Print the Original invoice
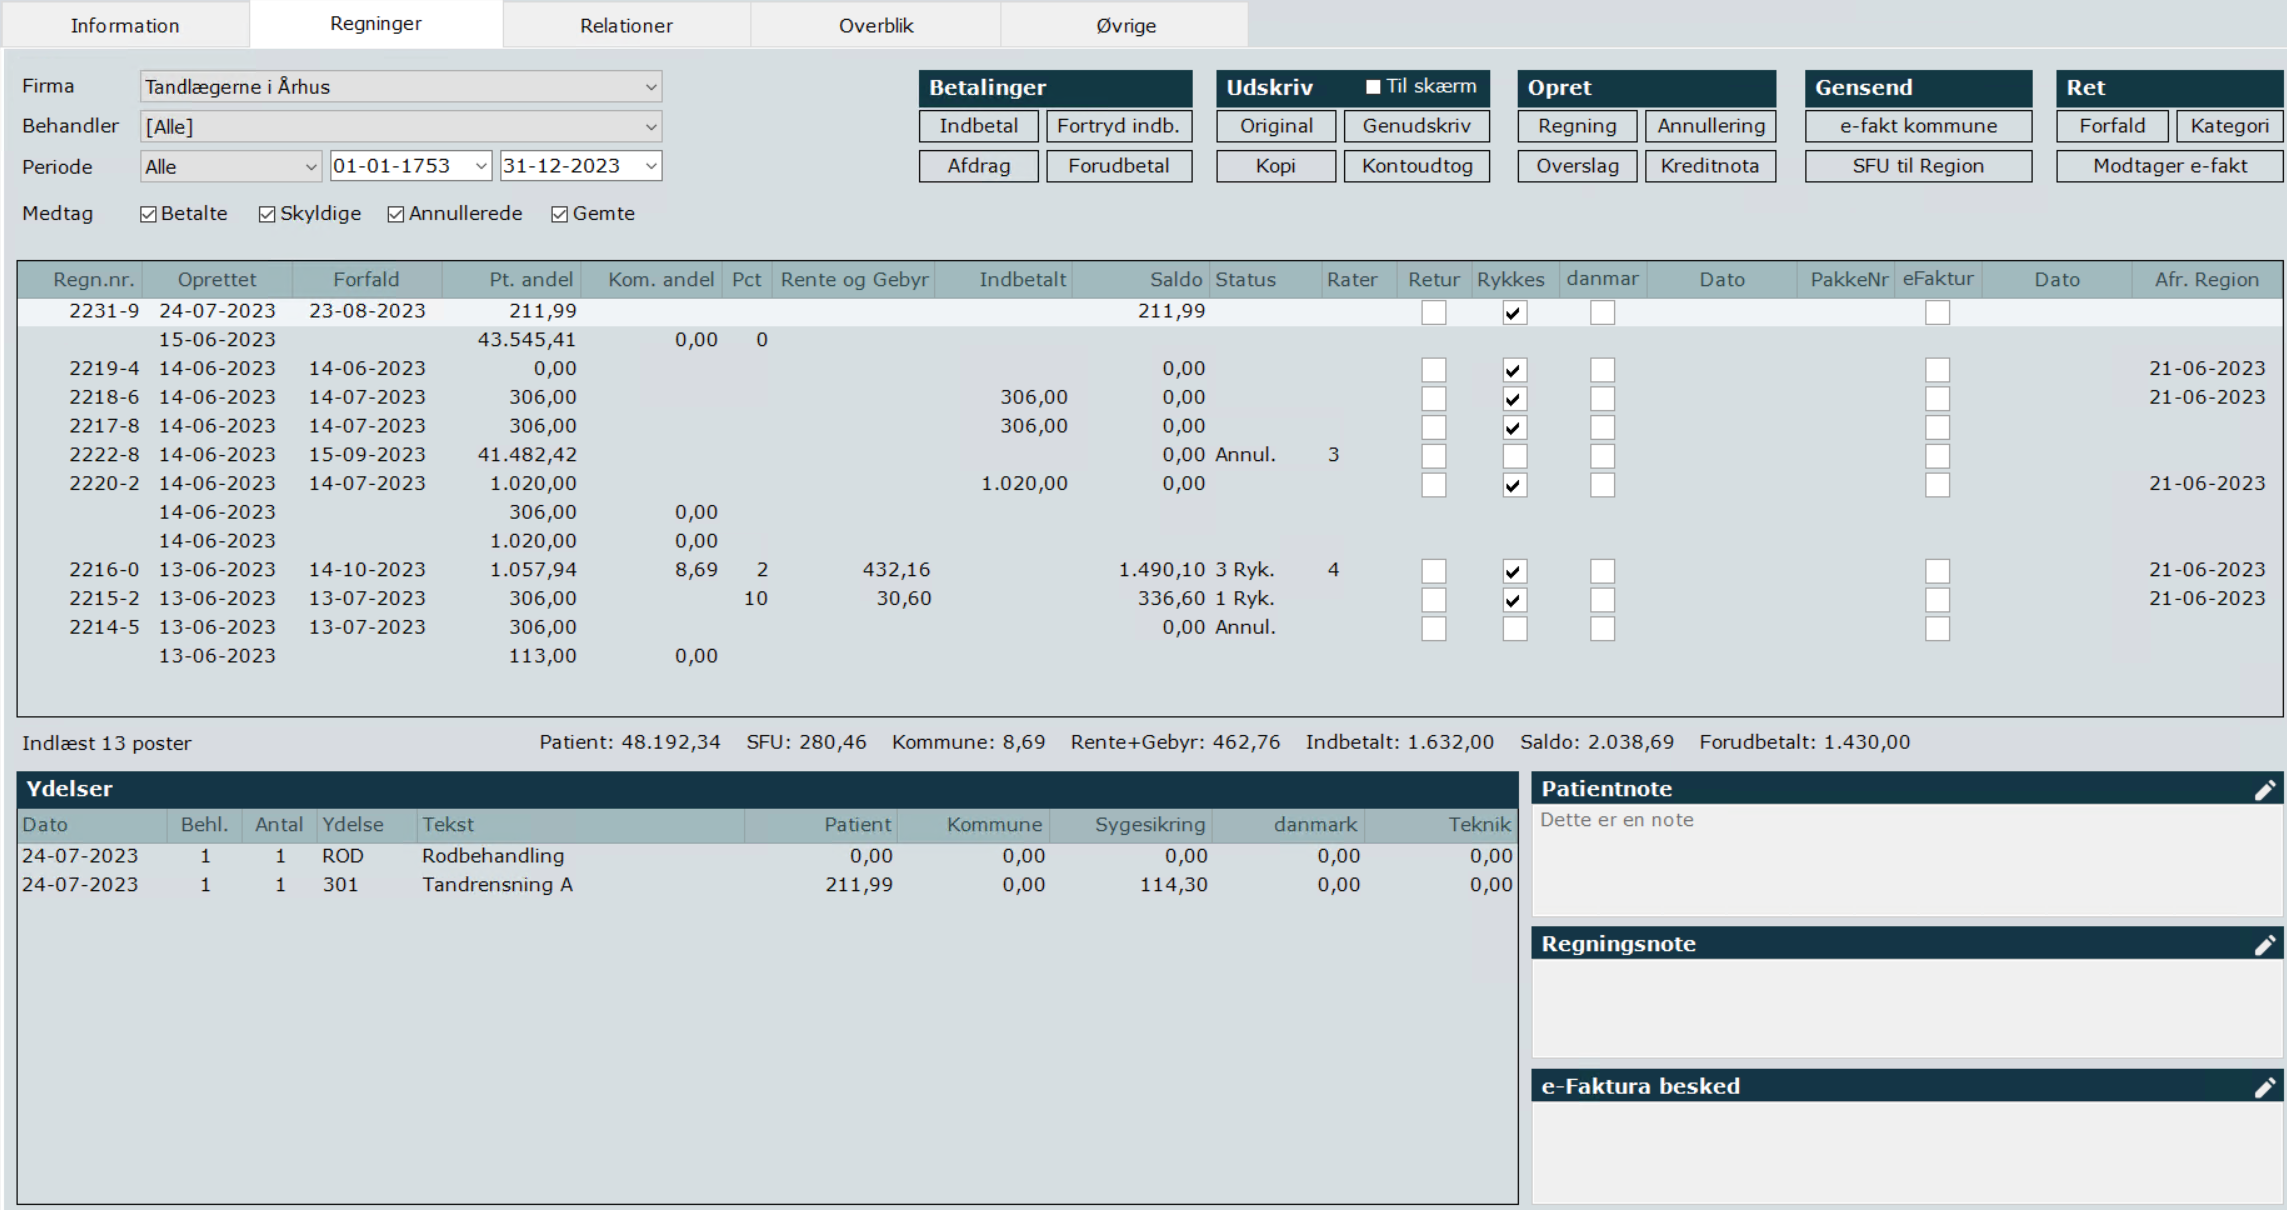 [1276, 126]
